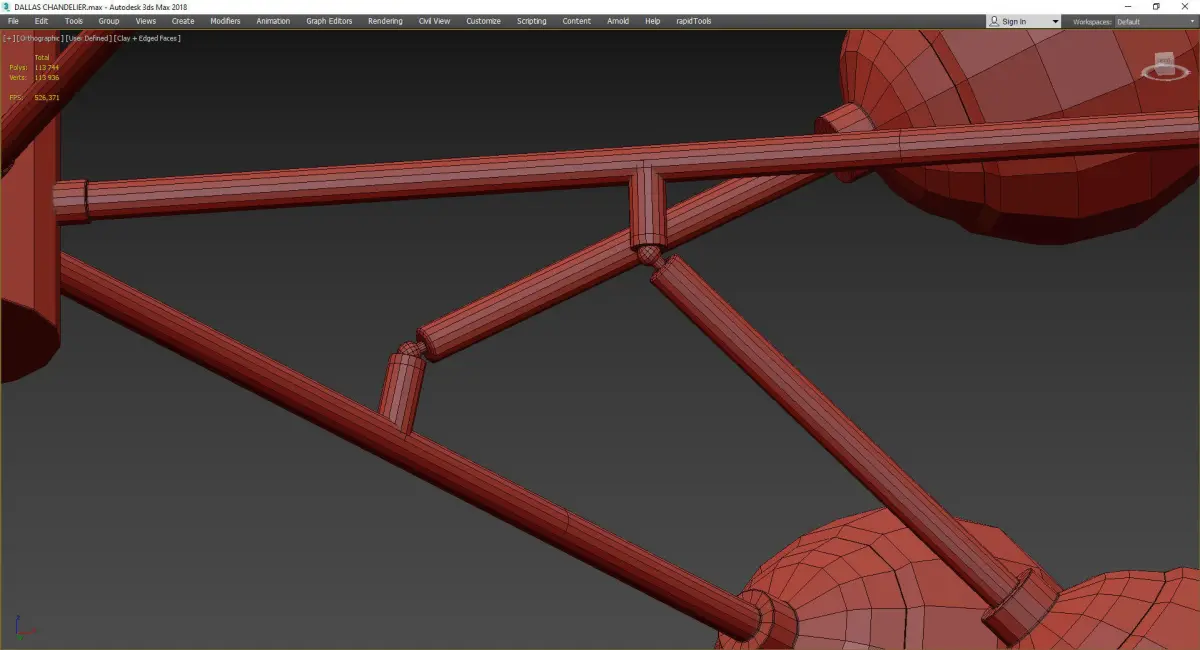
Task: Open the rapidTools menu
Action: click(x=693, y=21)
